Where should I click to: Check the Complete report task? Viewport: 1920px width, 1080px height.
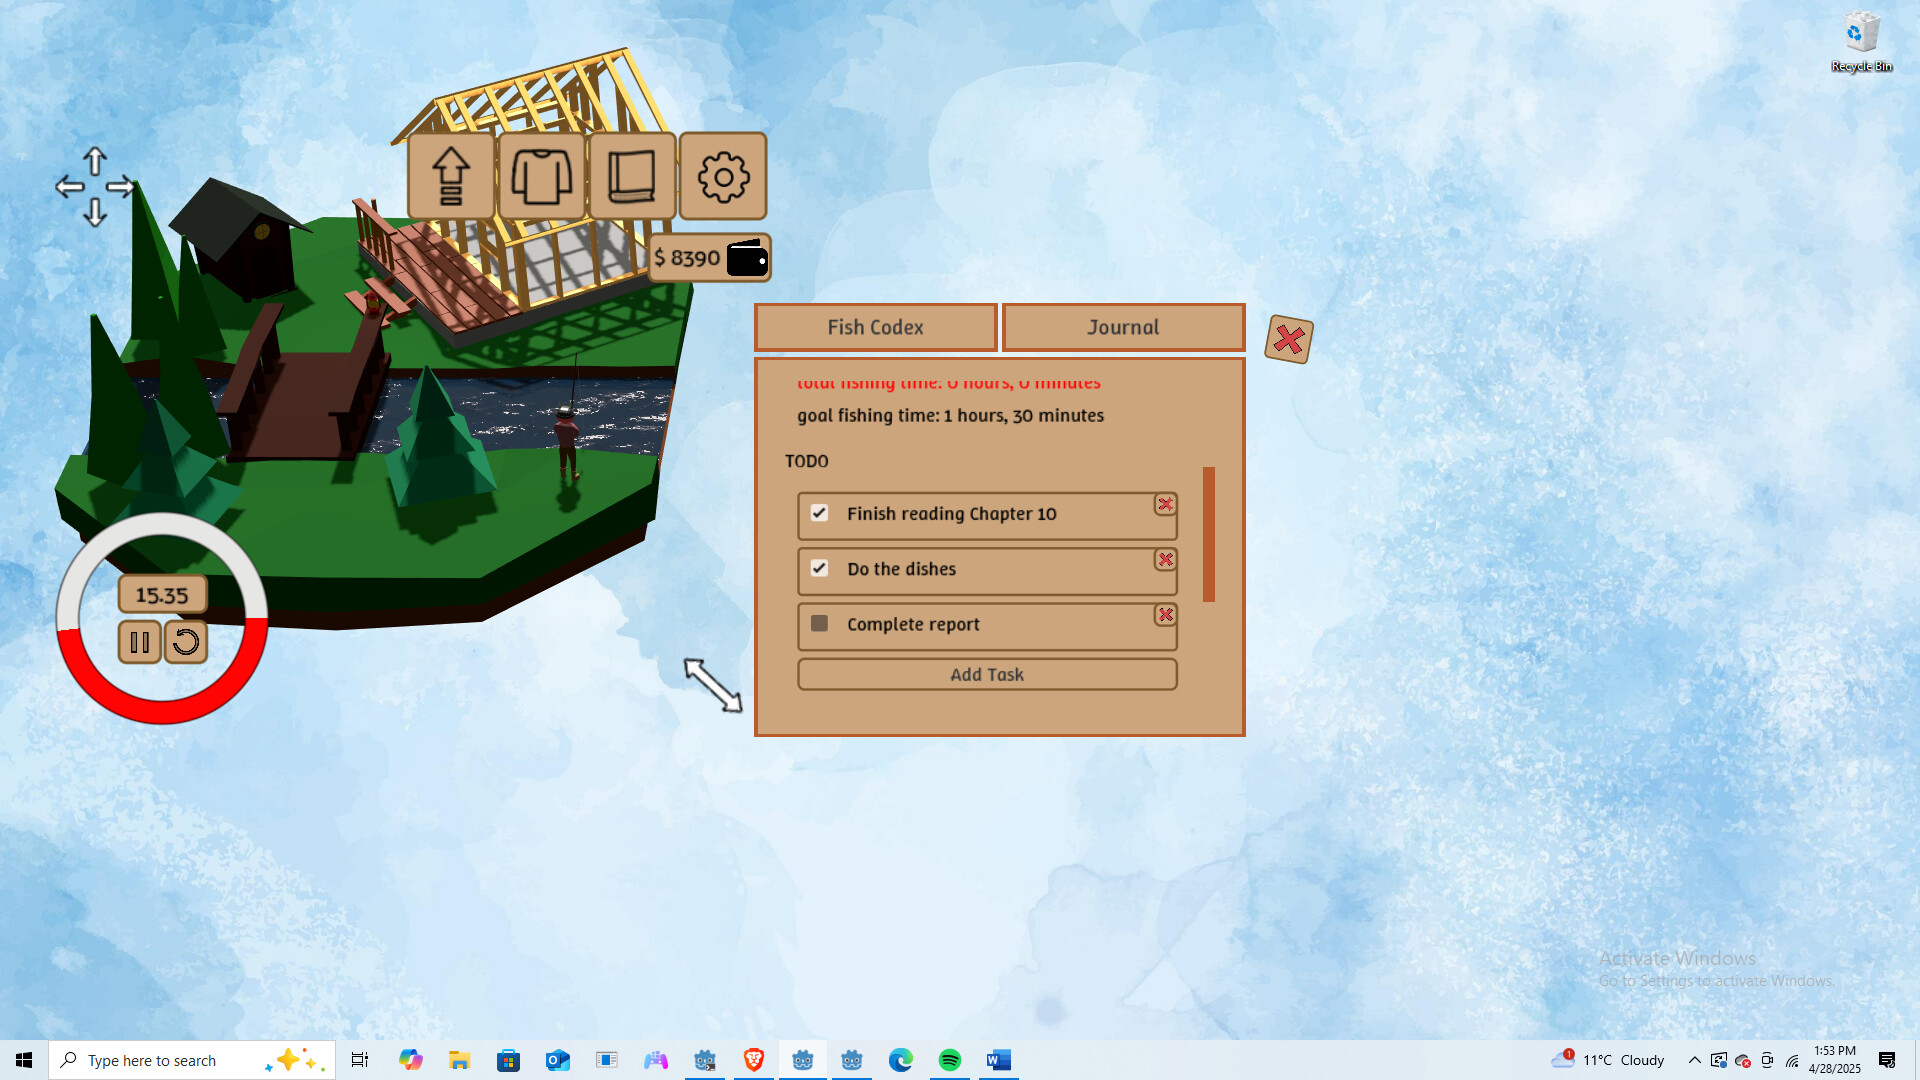pos(819,623)
